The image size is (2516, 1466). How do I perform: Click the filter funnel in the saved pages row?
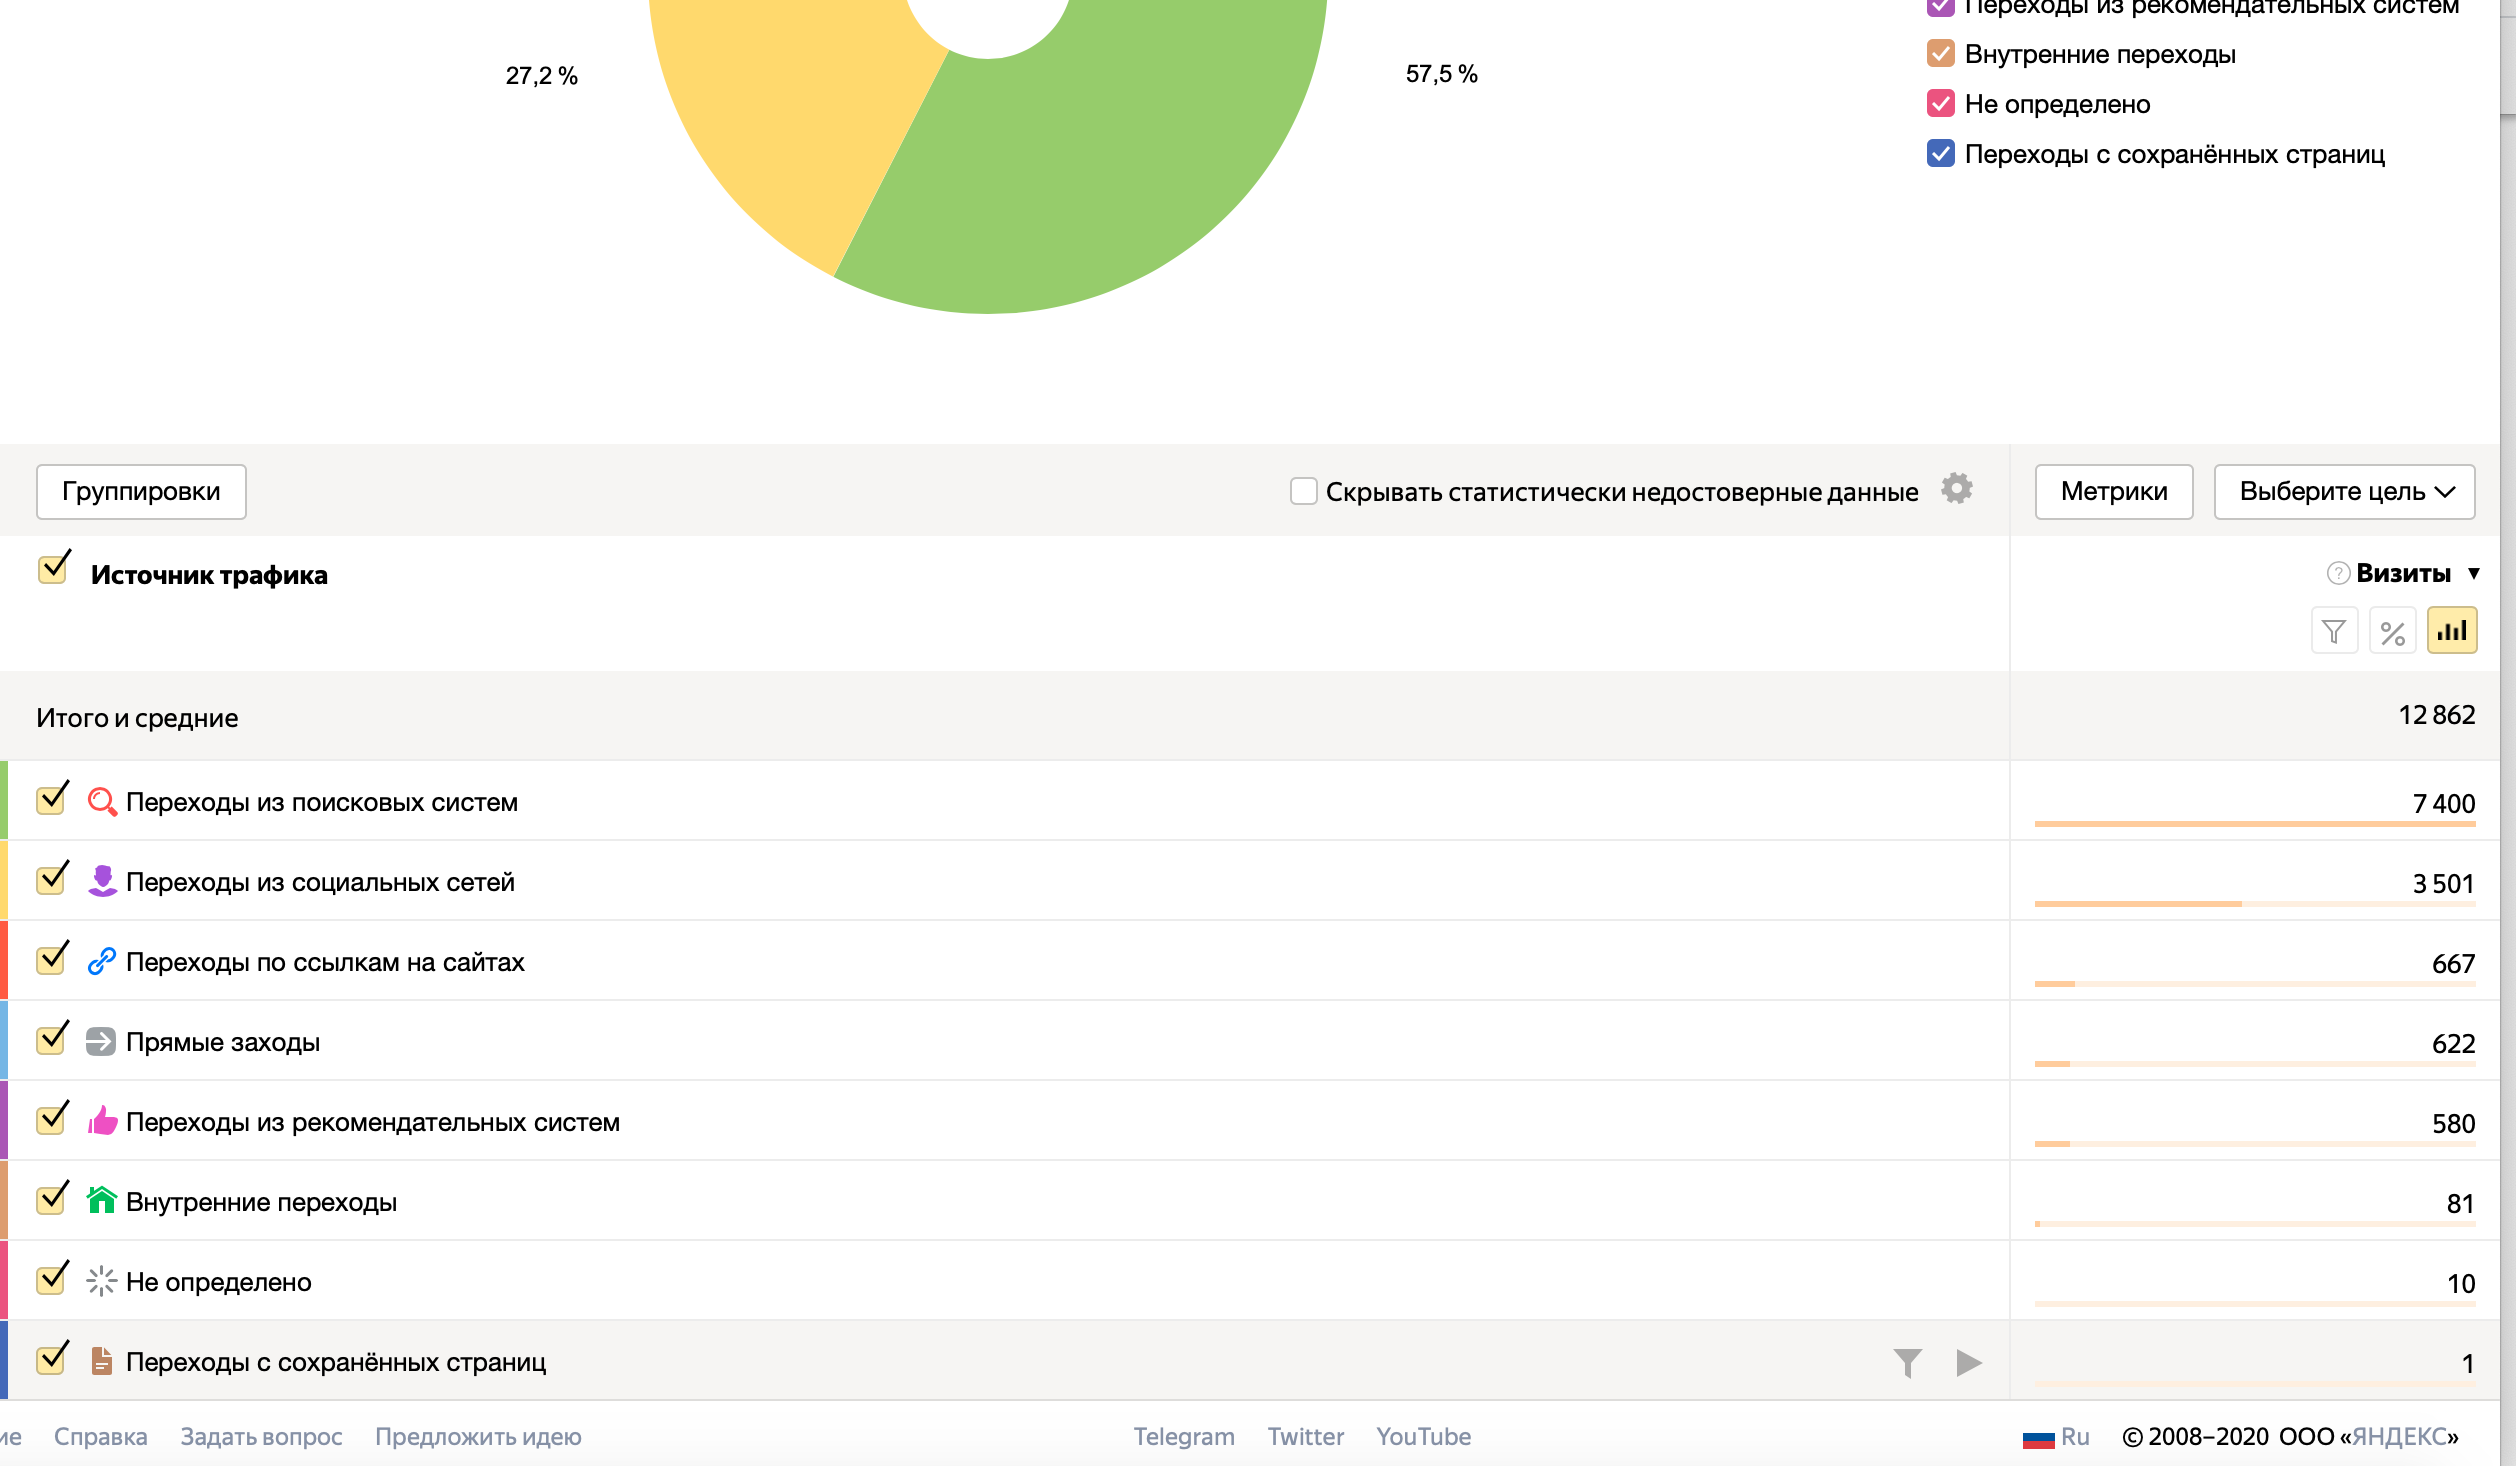pyautogui.click(x=1907, y=1362)
